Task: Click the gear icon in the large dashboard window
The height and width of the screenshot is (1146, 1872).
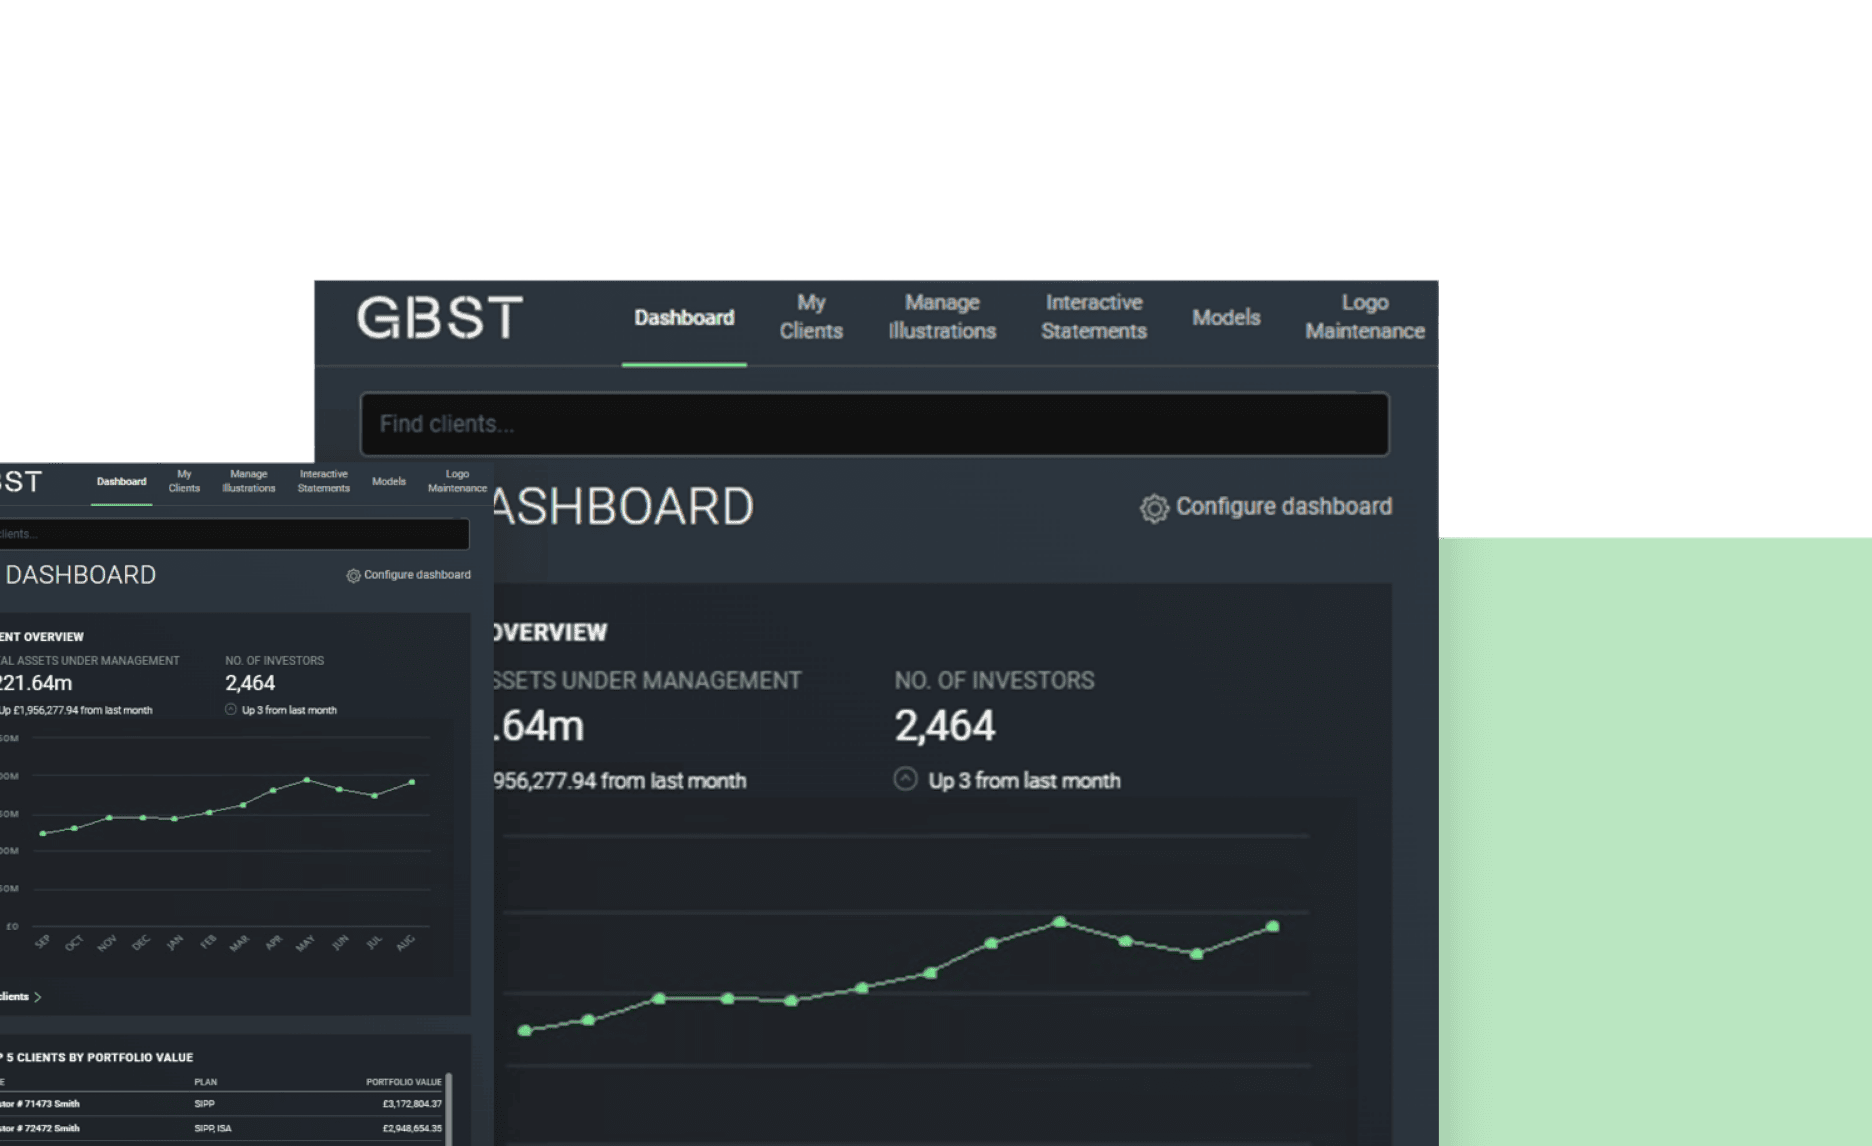Action: click(x=1154, y=508)
